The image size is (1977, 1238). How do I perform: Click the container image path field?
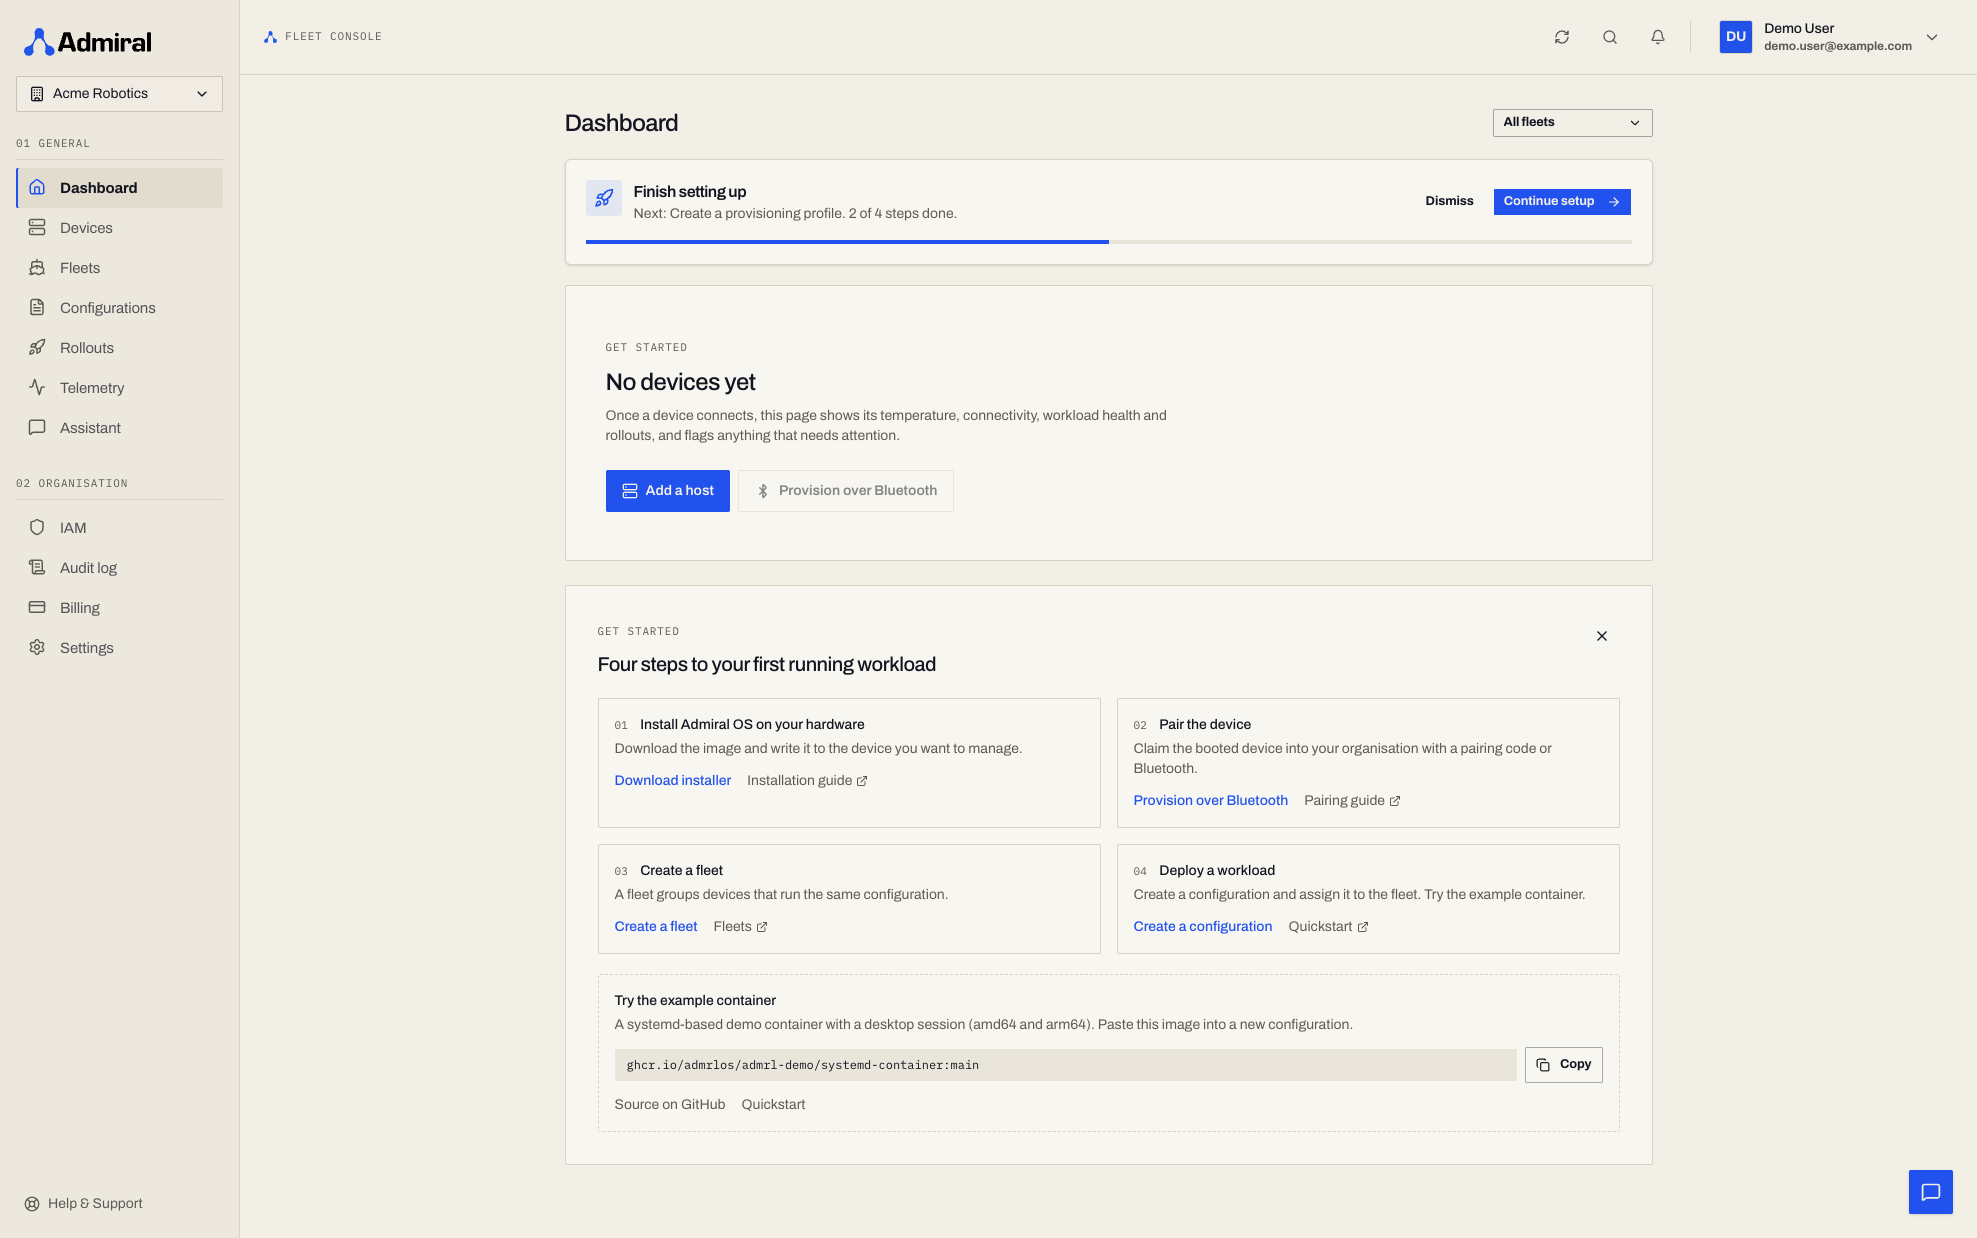click(x=1065, y=1065)
